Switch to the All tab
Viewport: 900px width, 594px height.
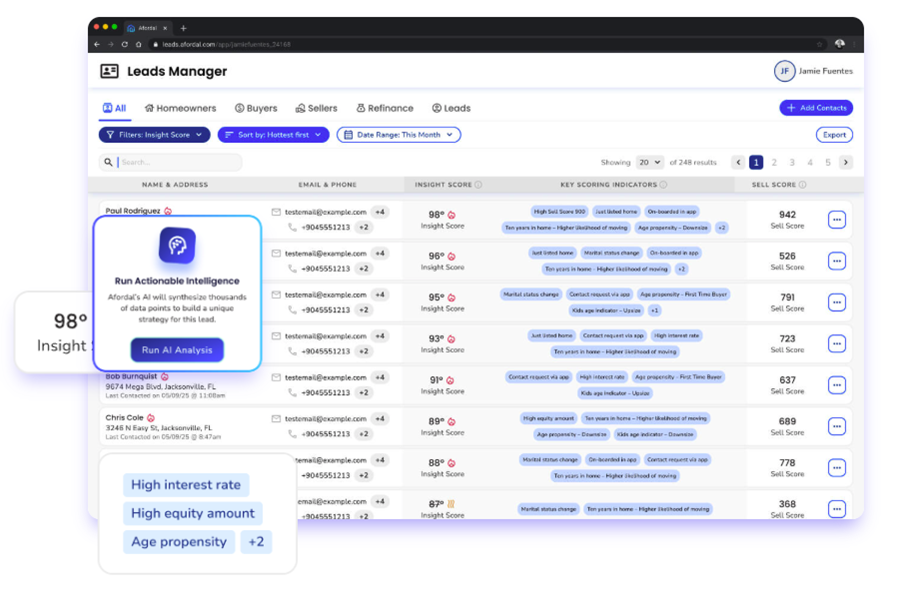coord(115,108)
